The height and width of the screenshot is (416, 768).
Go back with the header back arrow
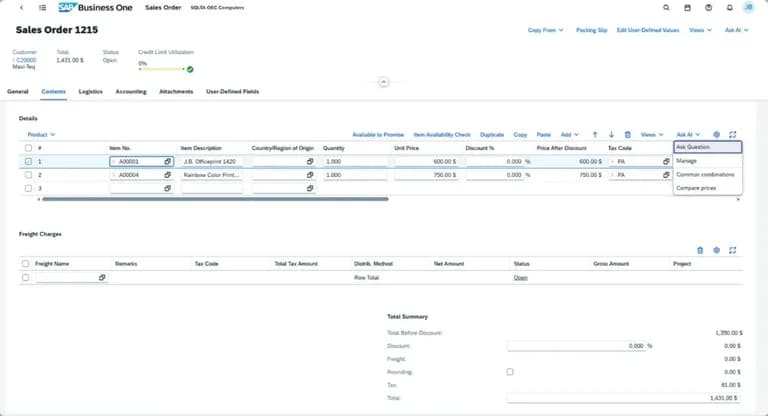(22, 8)
